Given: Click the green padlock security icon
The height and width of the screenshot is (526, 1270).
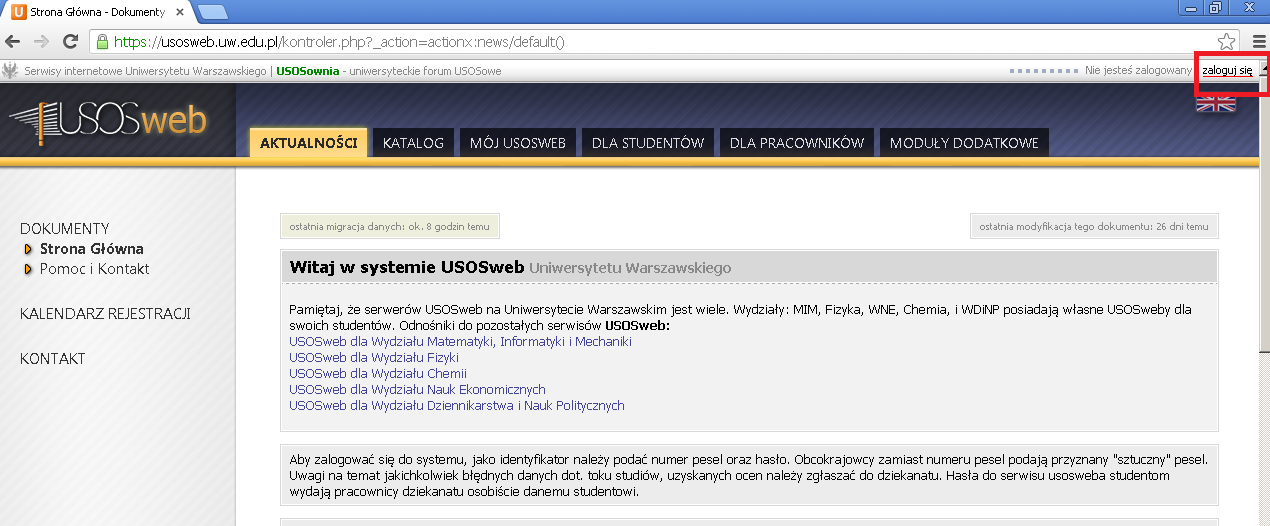Looking at the screenshot, I should click(102, 42).
